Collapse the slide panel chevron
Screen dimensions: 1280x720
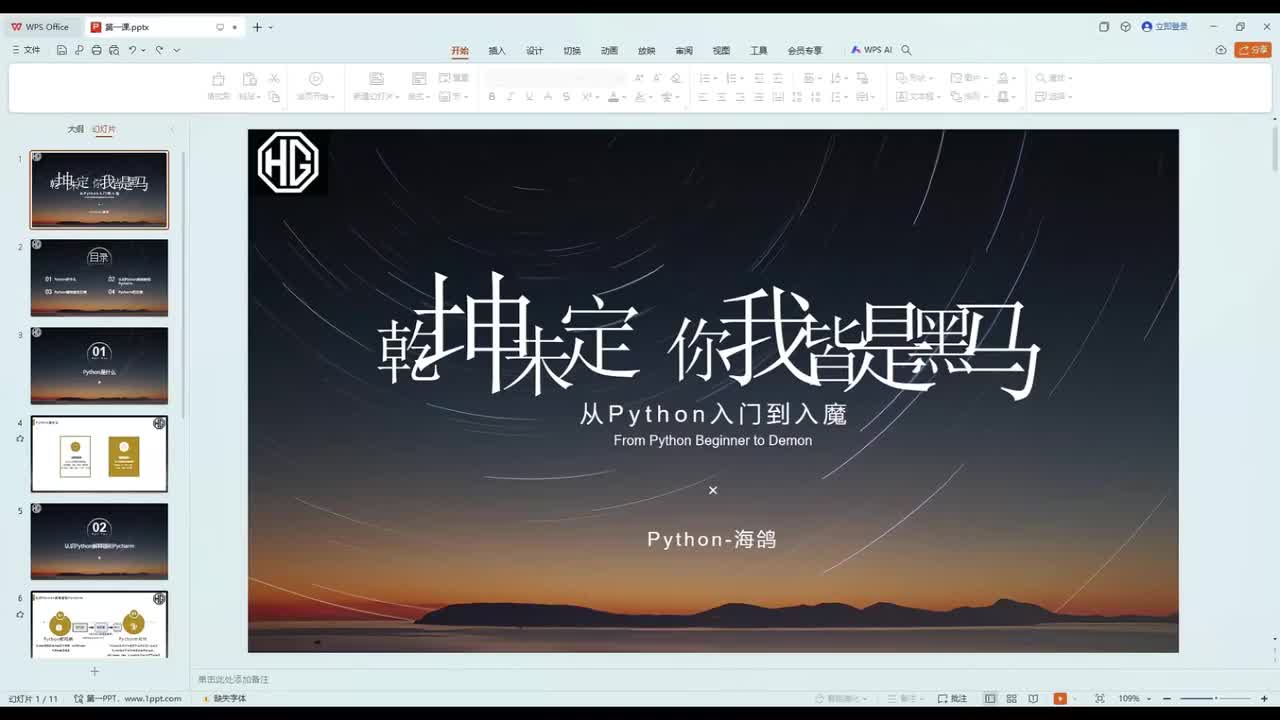172,129
